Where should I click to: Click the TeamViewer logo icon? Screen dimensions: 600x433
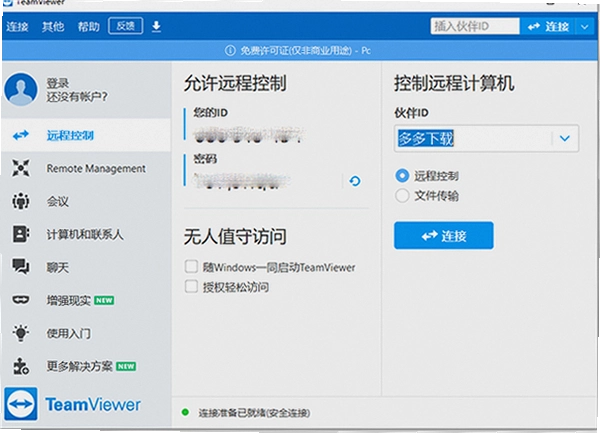point(21,404)
